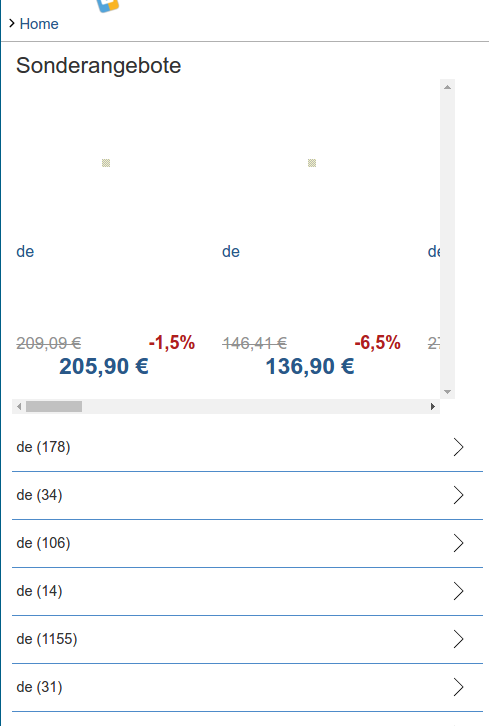This screenshot has width=489, height=726.
Task: Expand the de (34) category chevron
Action: (x=458, y=495)
